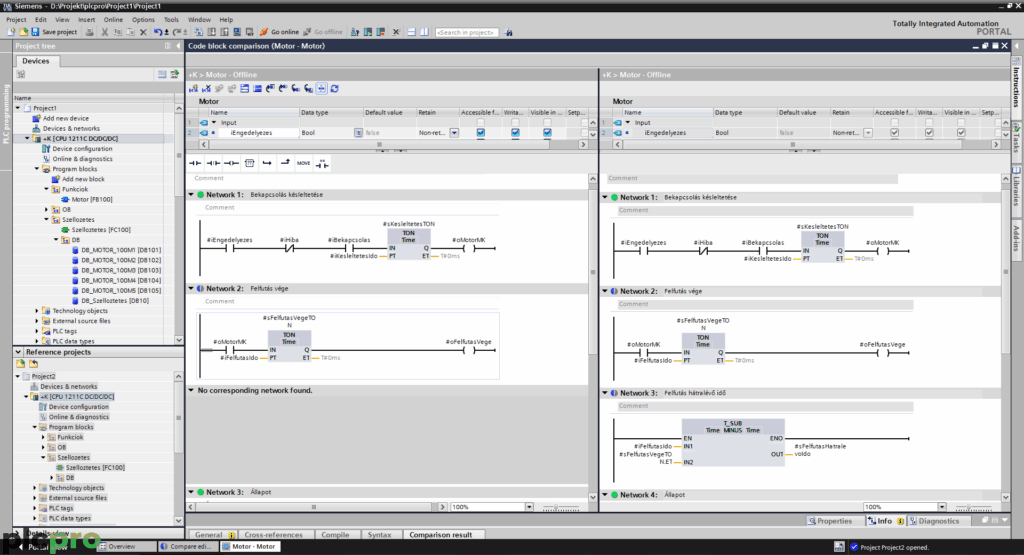Viewport: 1024px width, 555px height.
Task: Click the Print icon in main toolbar
Action: [89, 32]
